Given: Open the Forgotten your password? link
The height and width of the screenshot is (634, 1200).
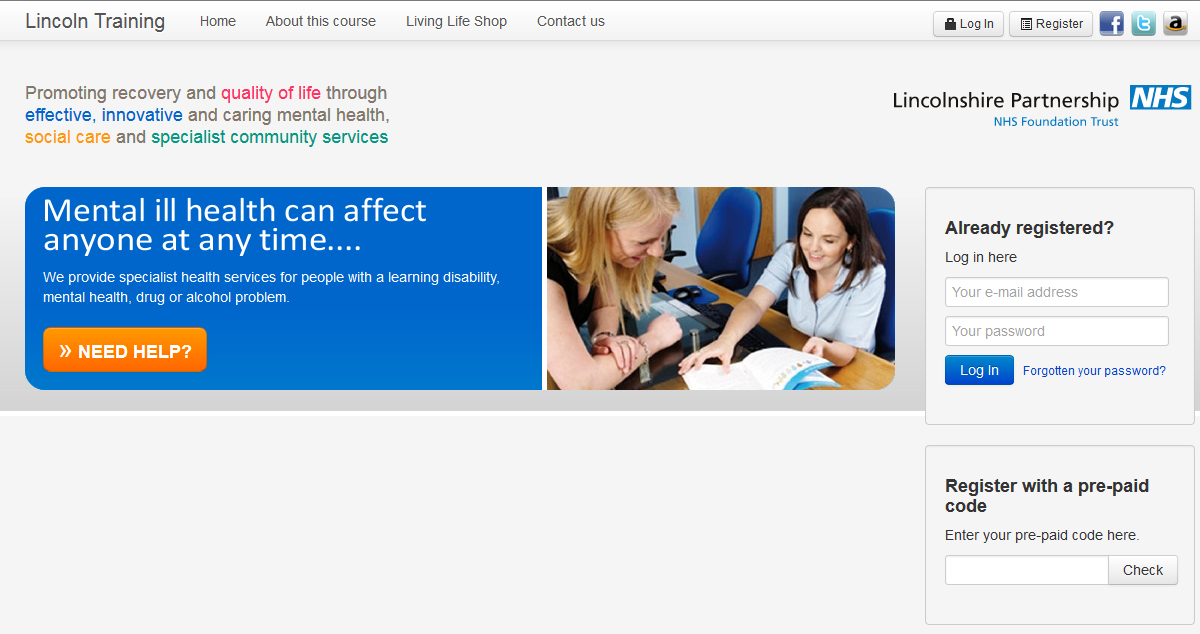Looking at the screenshot, I should 1094,371.
